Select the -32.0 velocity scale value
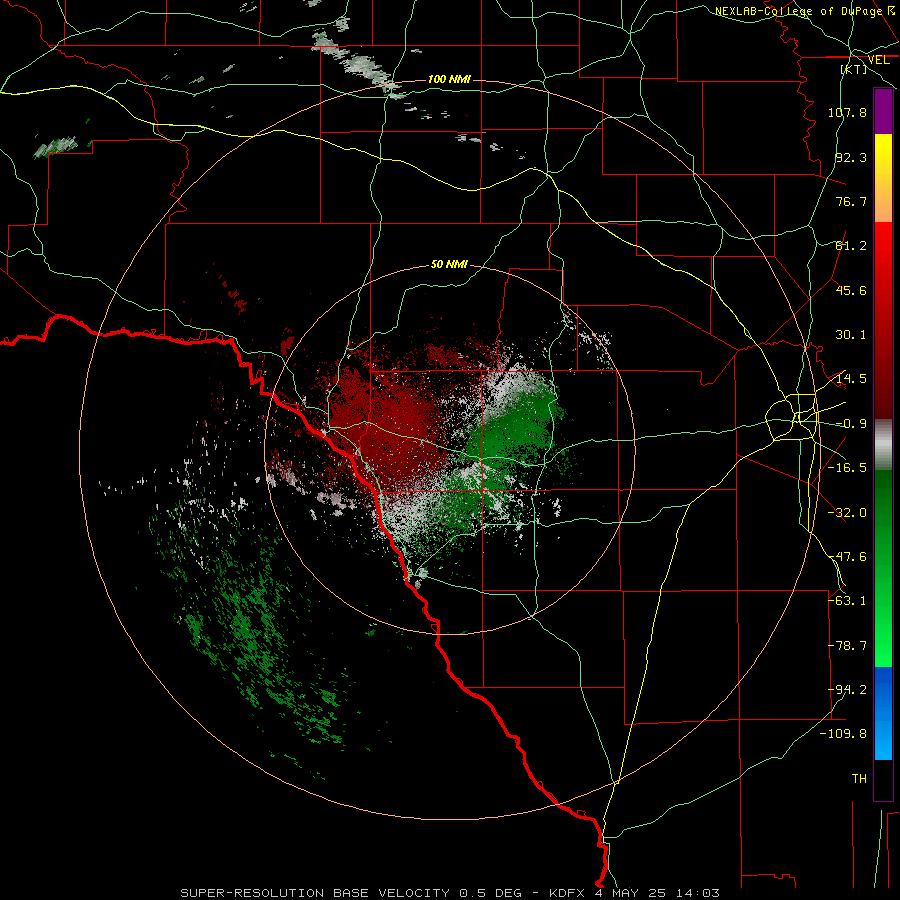The height and width of the screenshot is (900, 900). [x=847, y=513]
